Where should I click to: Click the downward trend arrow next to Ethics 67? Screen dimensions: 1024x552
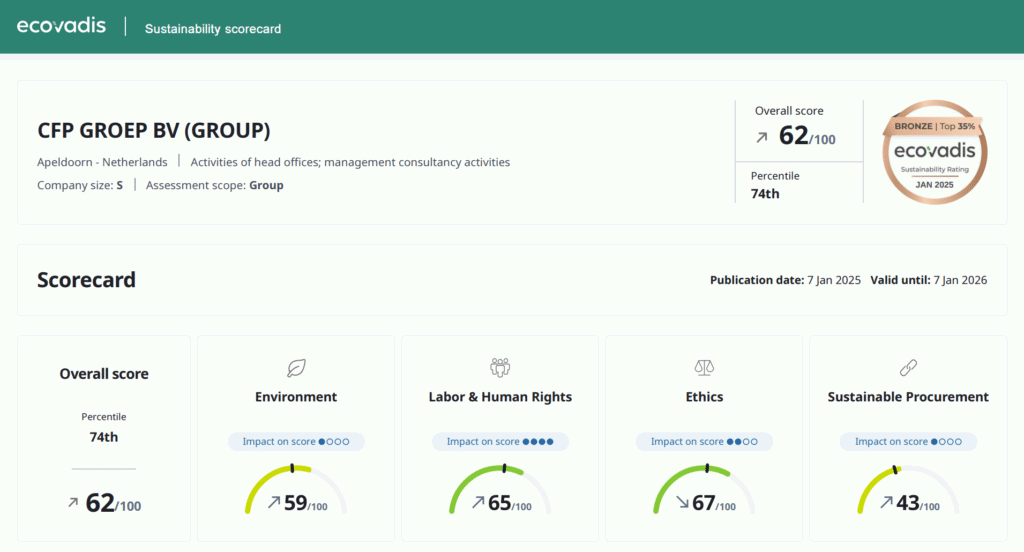coord(682,502)
